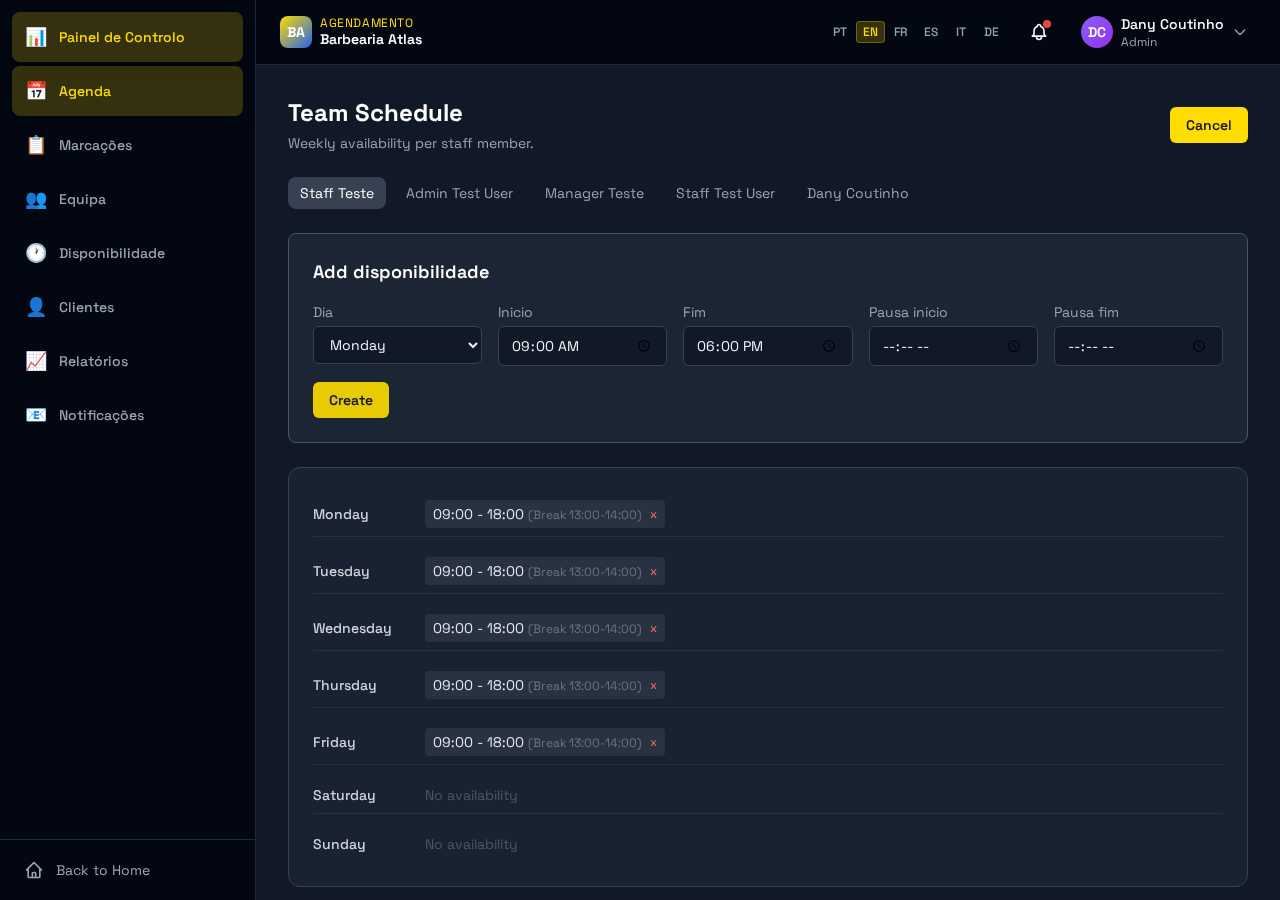Open time picker icon in Fim field
The height and width of the screenshot is (900, 1280).
[x=829, y=346]
